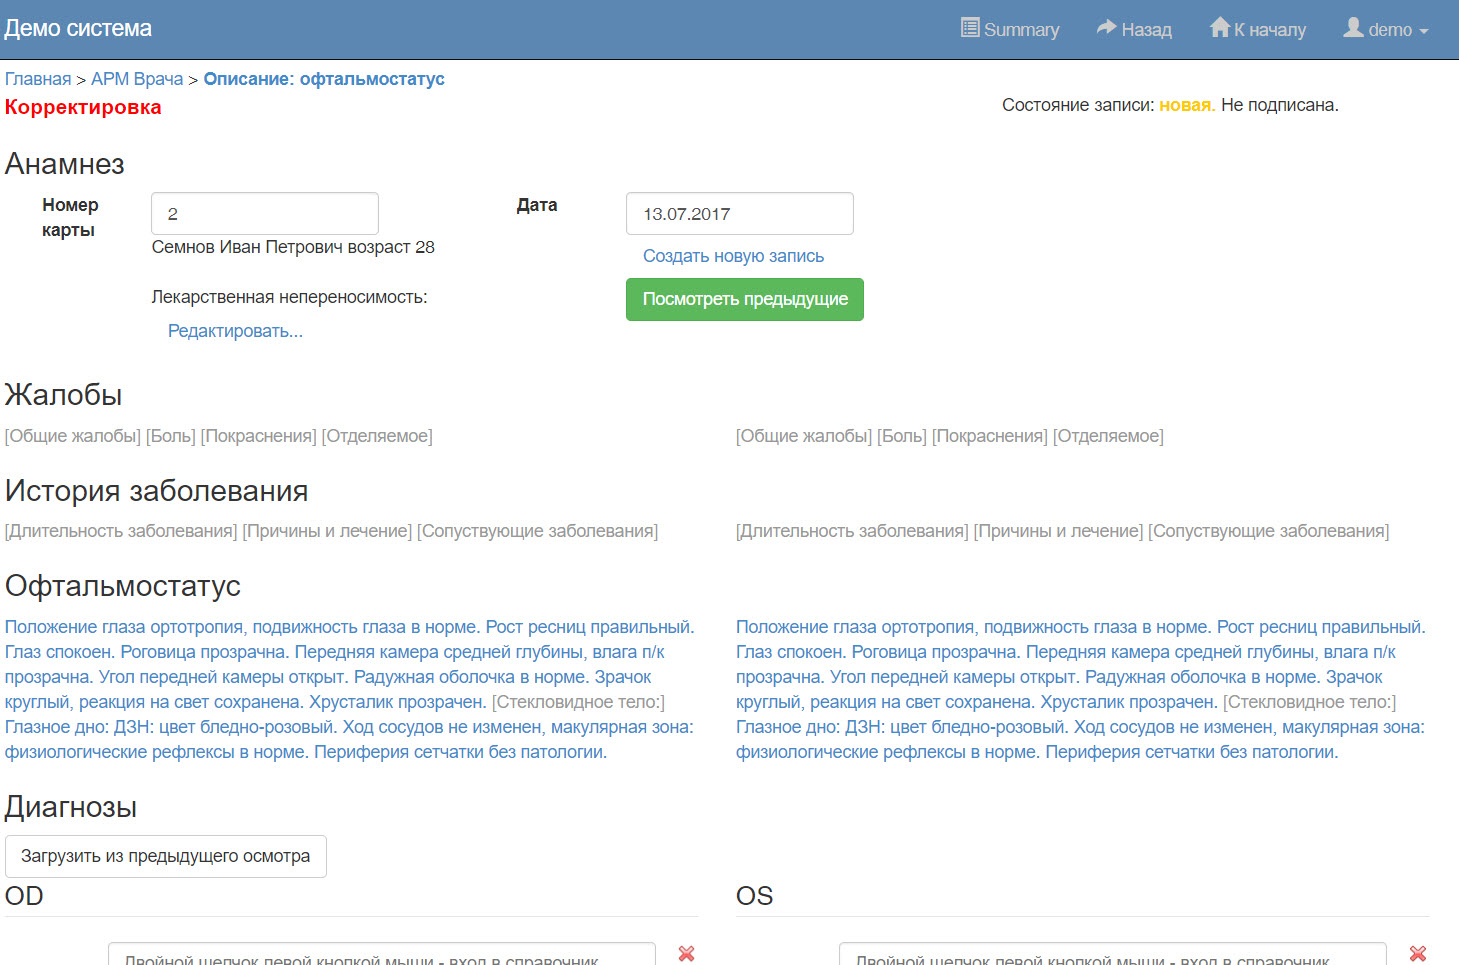Click the Дата field with 13.07.2017
Viewport: 1459px width, 965px height.
tap(739, 214)
